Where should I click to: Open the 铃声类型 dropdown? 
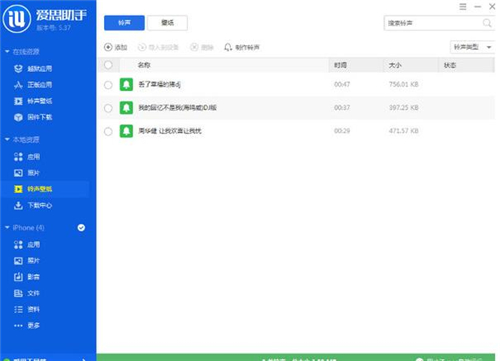472,47
